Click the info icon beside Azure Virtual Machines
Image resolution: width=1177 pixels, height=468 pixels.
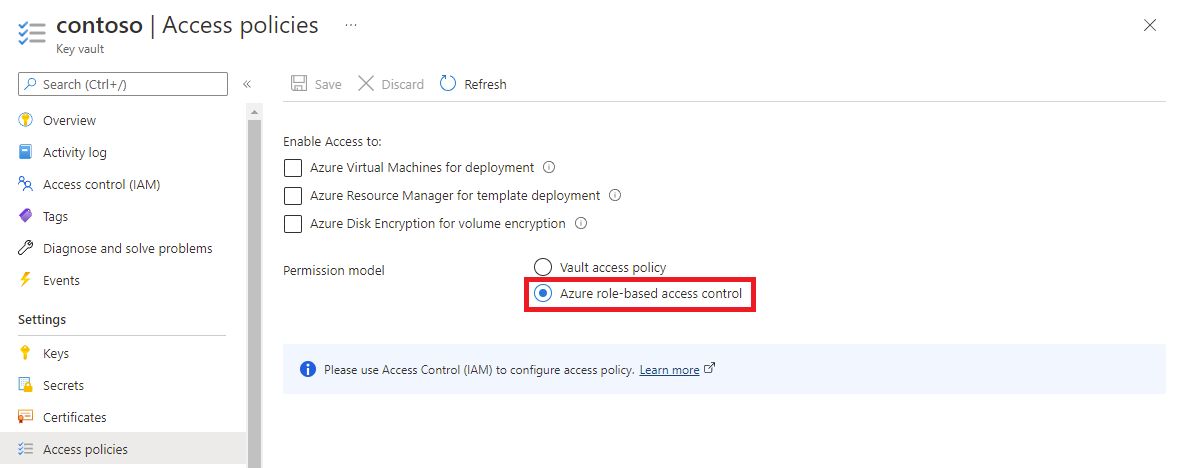pos(549,168)
